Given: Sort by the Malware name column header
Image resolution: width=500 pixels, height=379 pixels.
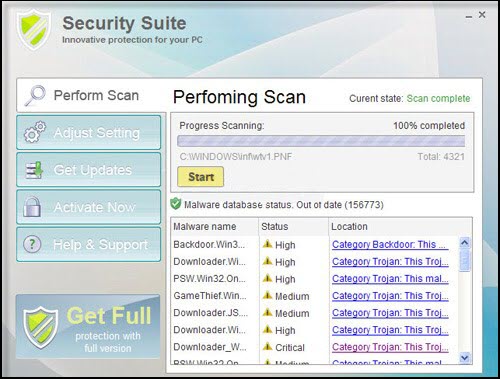Looking at the screenshot, I should (x=215, y=227).
